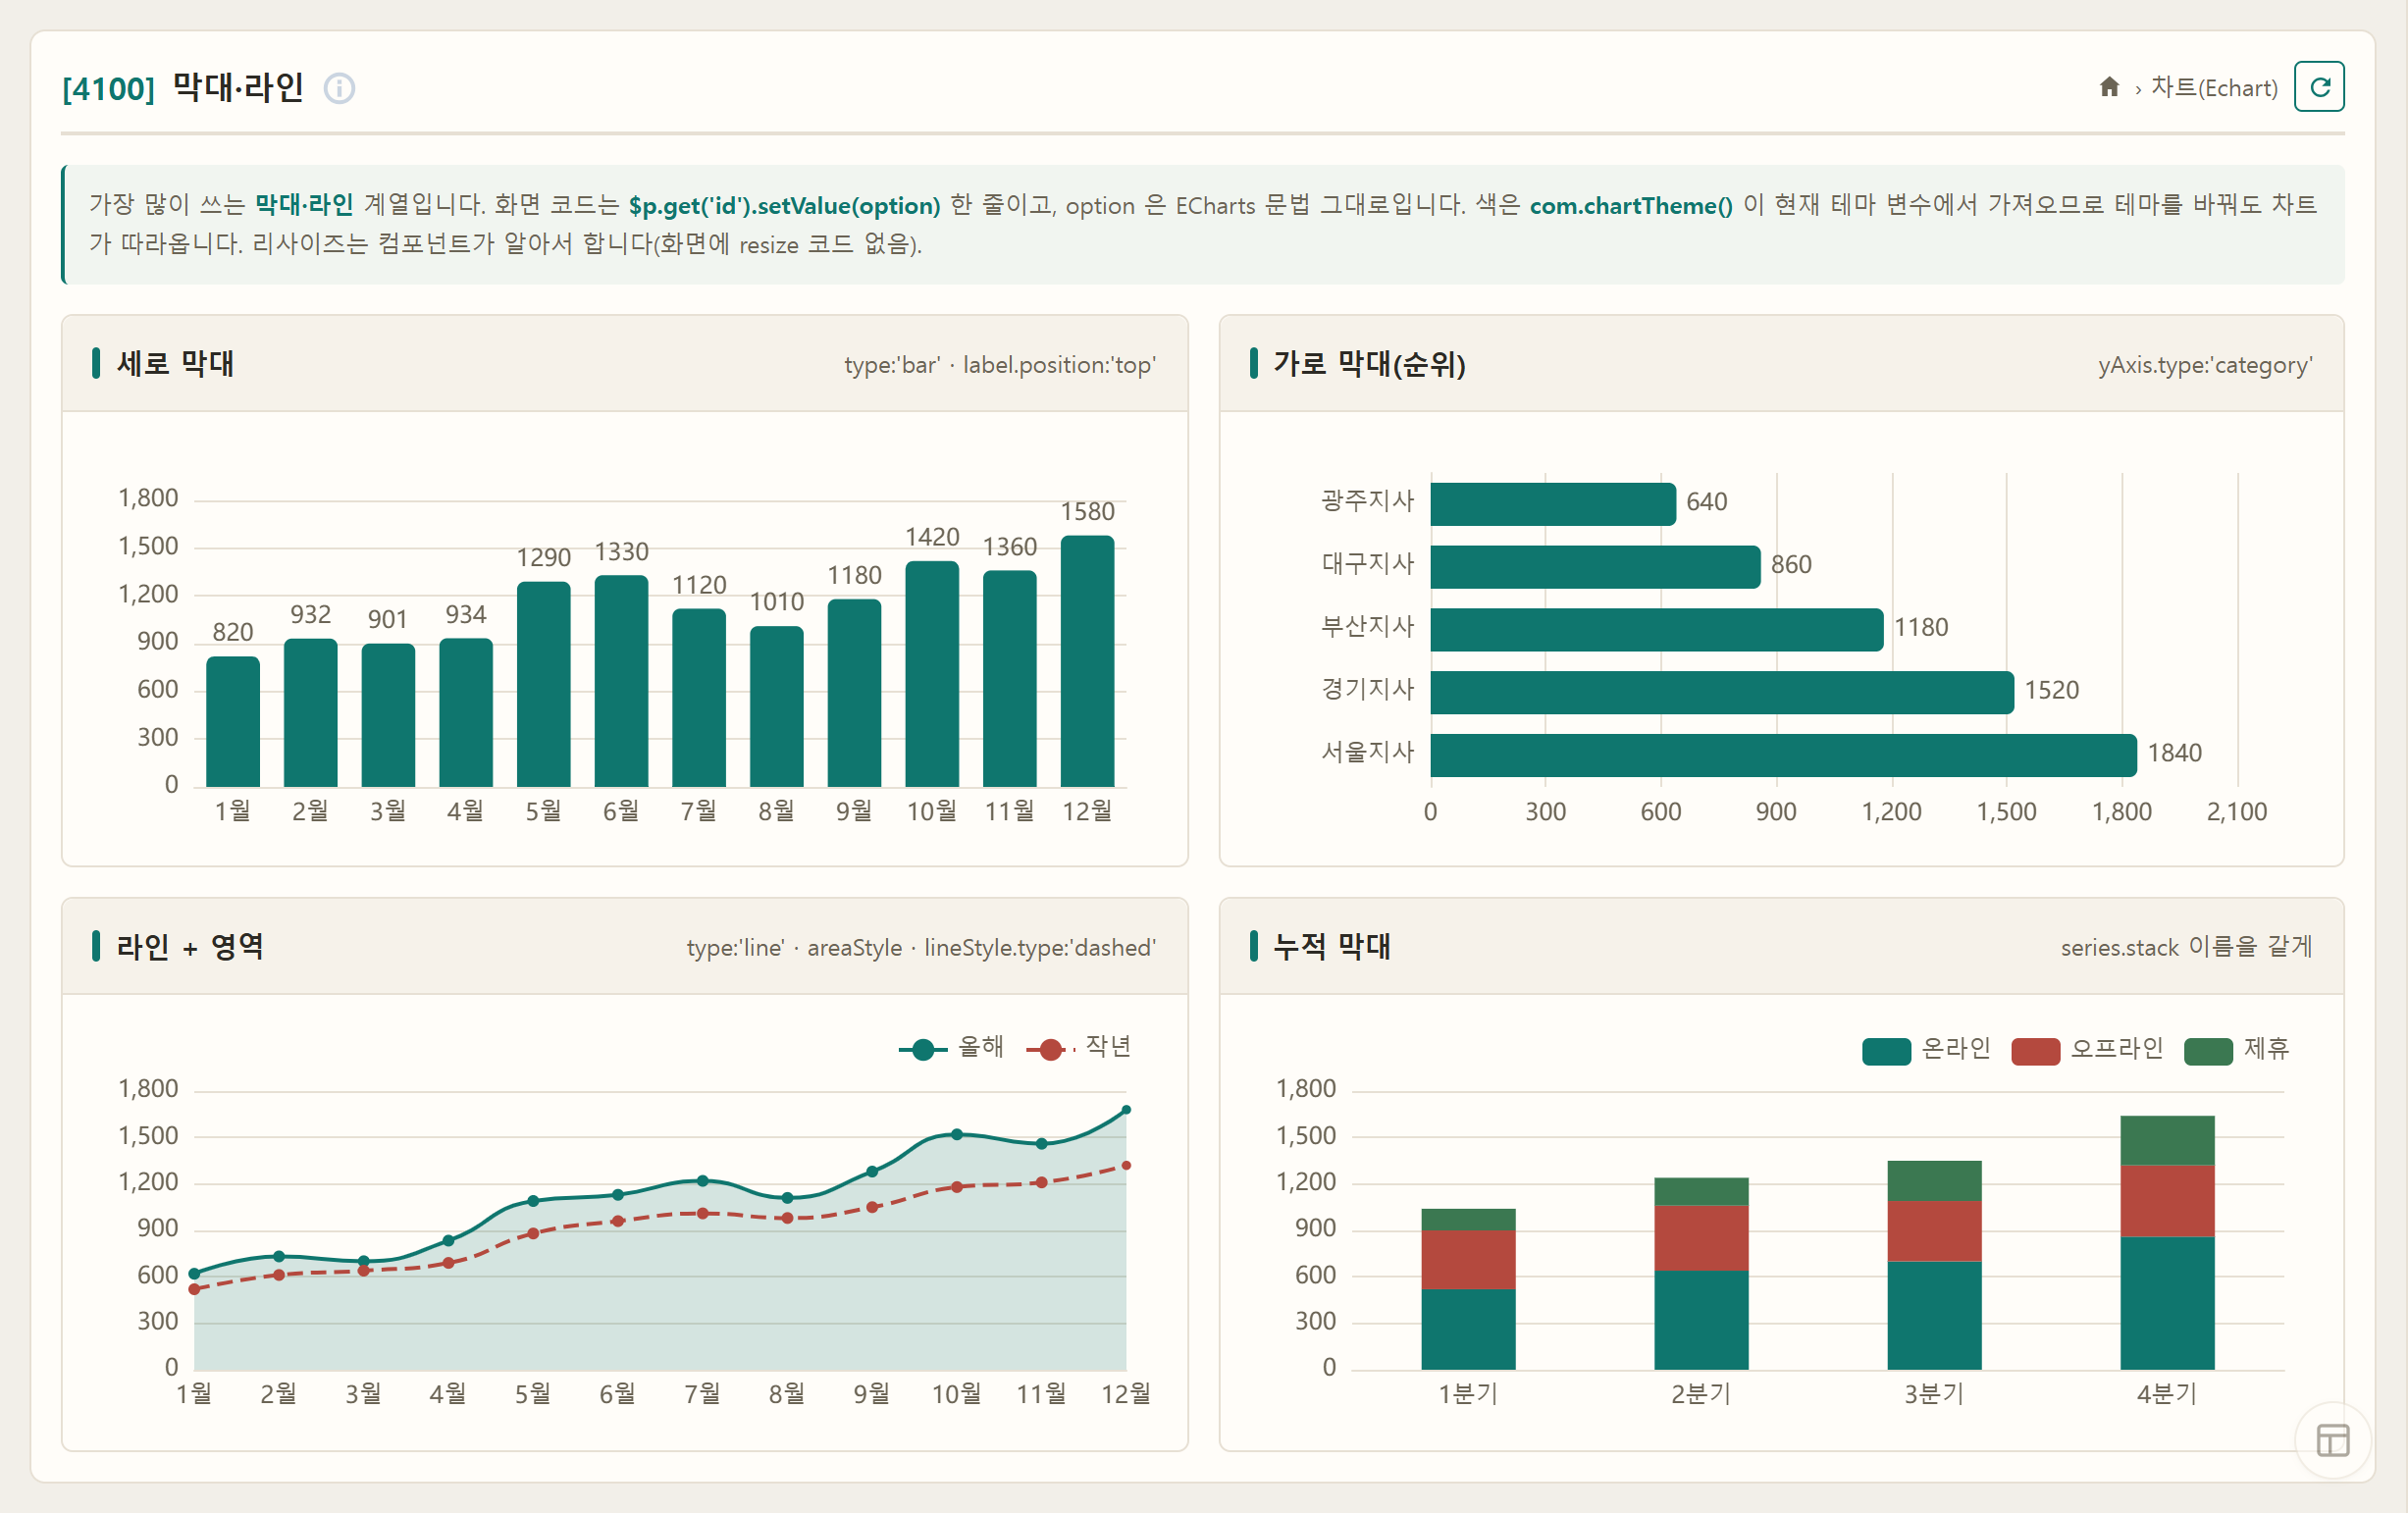Click the [4100] page code text
This screenshot has width=2408, height=1513.
(x=108, y=89)
